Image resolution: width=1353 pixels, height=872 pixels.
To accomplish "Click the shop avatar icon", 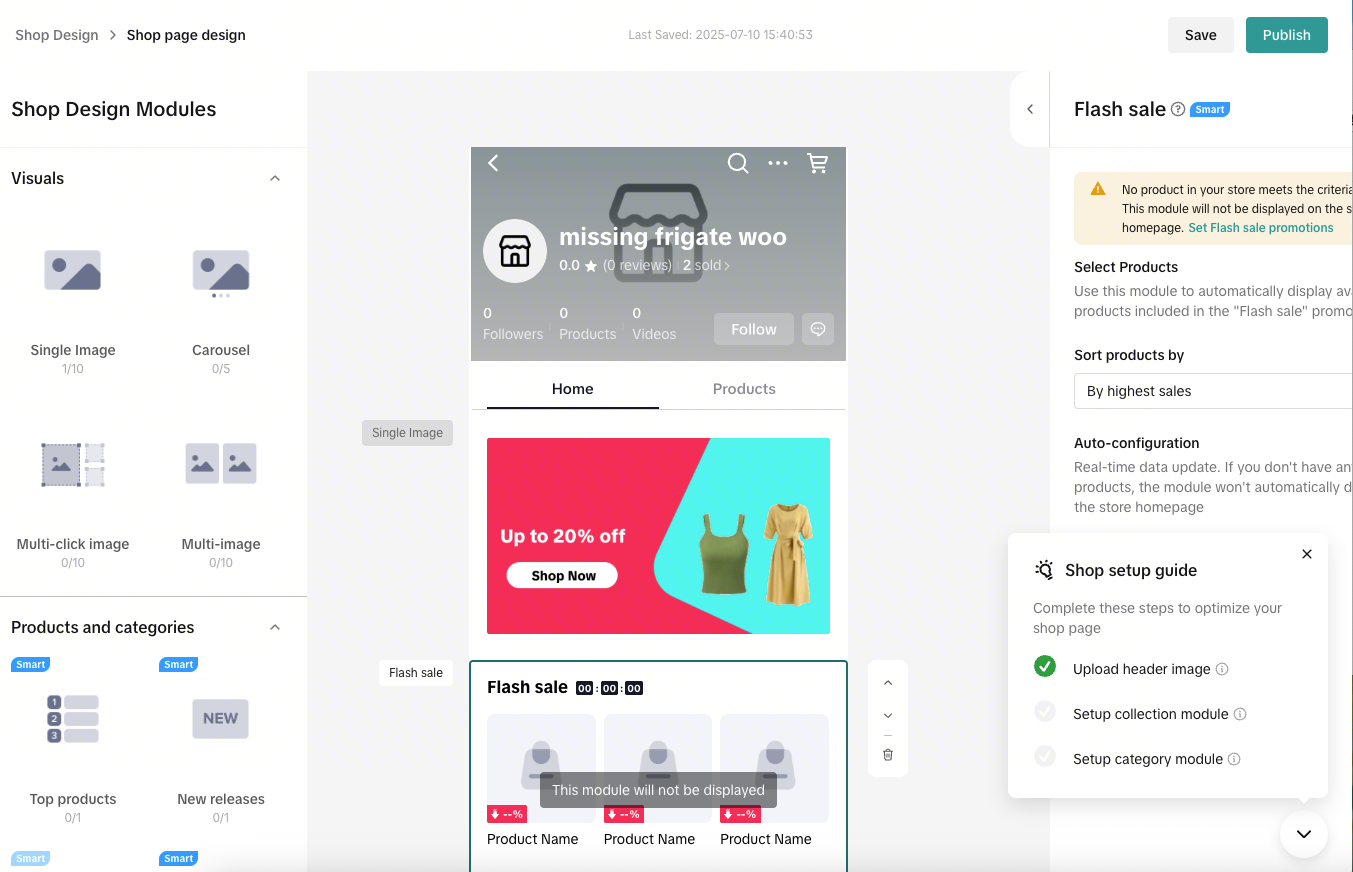I will (x=514, y=250).
